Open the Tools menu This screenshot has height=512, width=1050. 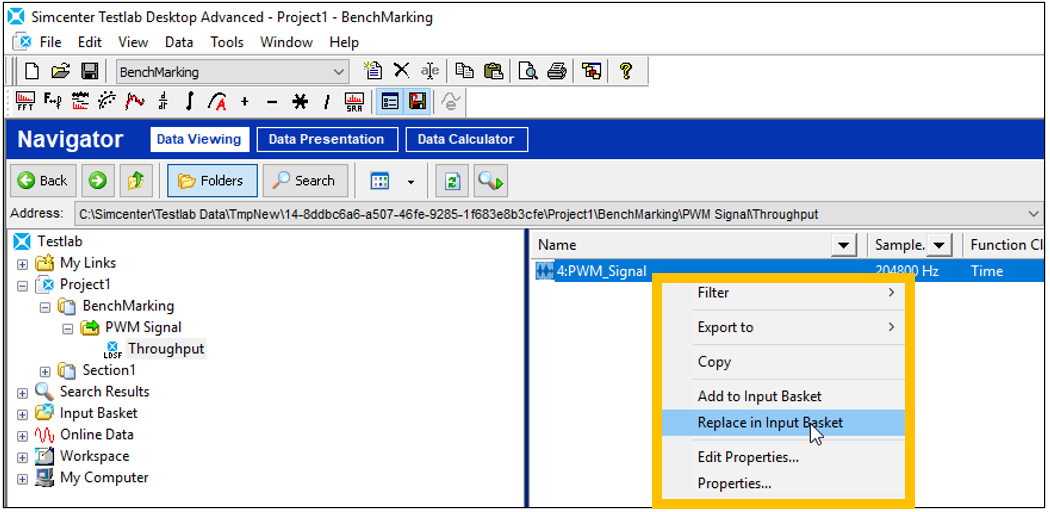tap(227, 42)
